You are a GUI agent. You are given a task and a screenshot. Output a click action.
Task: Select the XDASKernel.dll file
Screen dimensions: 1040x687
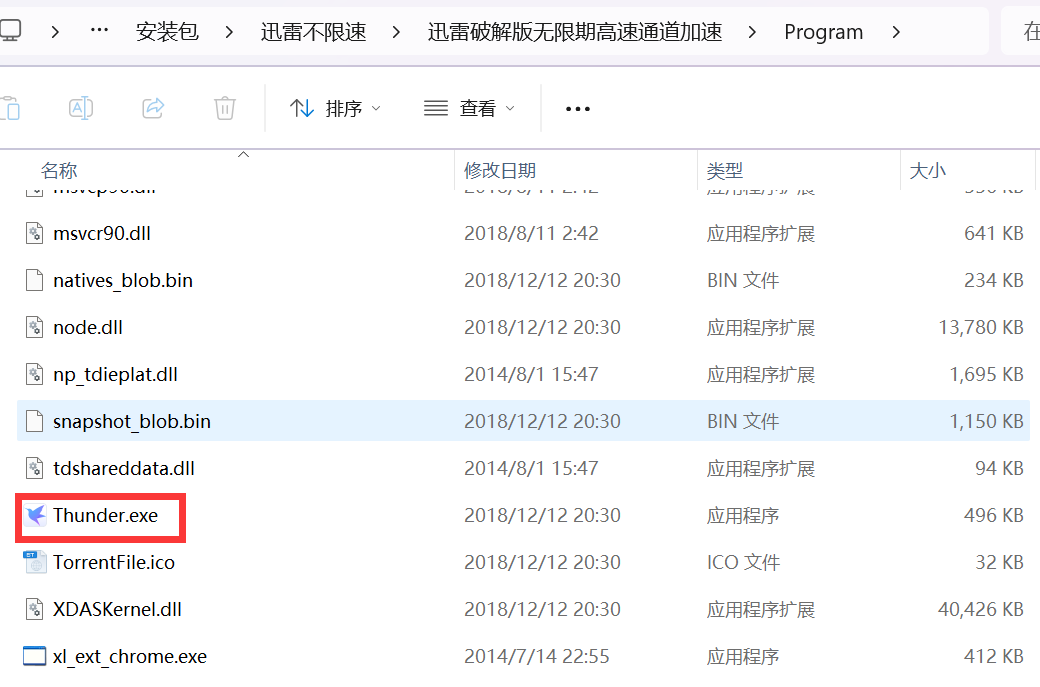coord(117,609)
